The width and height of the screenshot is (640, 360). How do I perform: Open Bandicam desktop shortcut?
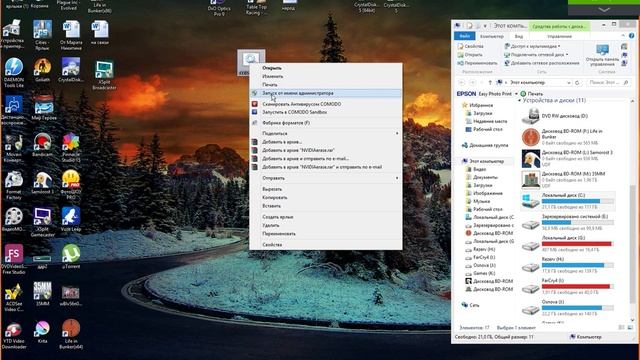click(x=42, y=144)
